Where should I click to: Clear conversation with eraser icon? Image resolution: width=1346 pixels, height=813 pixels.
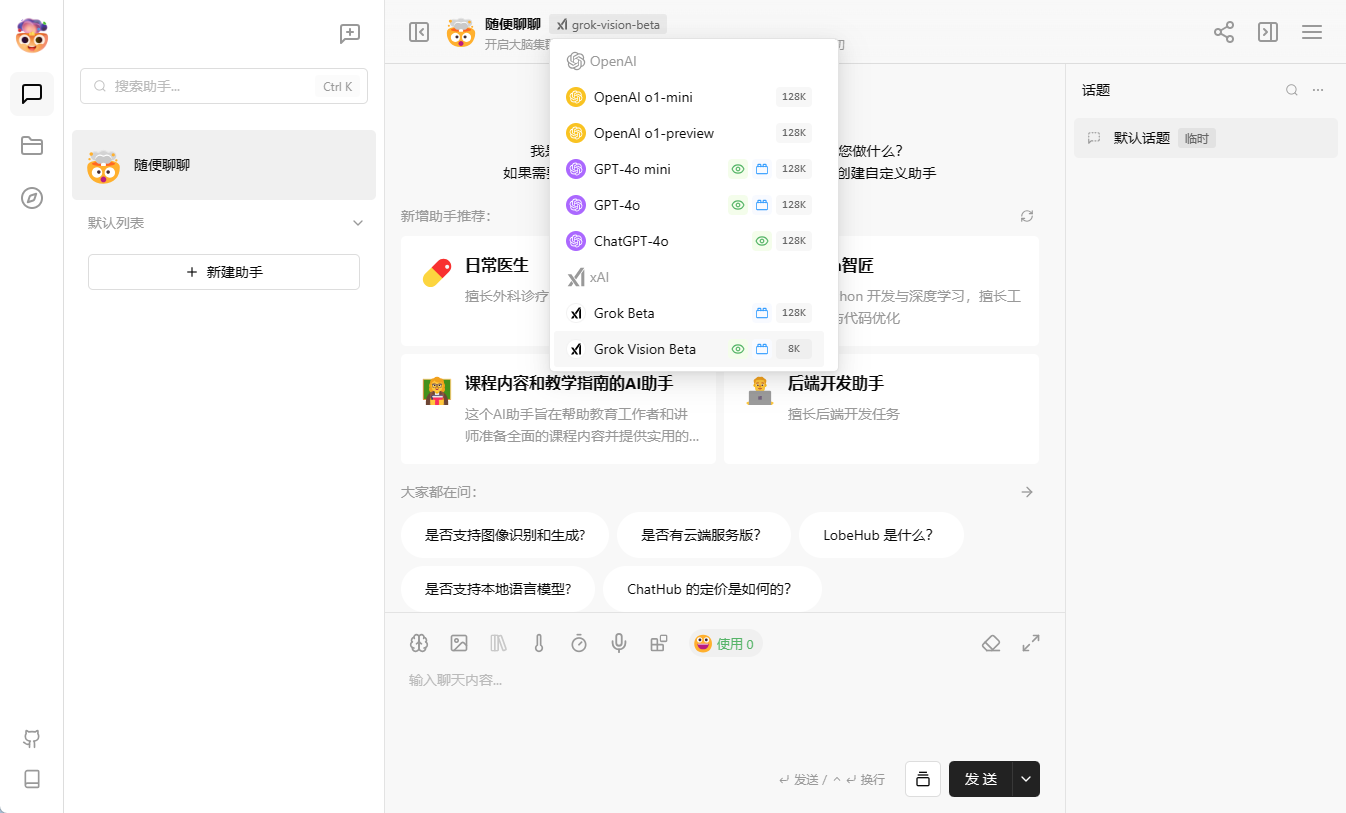(991, 643)
